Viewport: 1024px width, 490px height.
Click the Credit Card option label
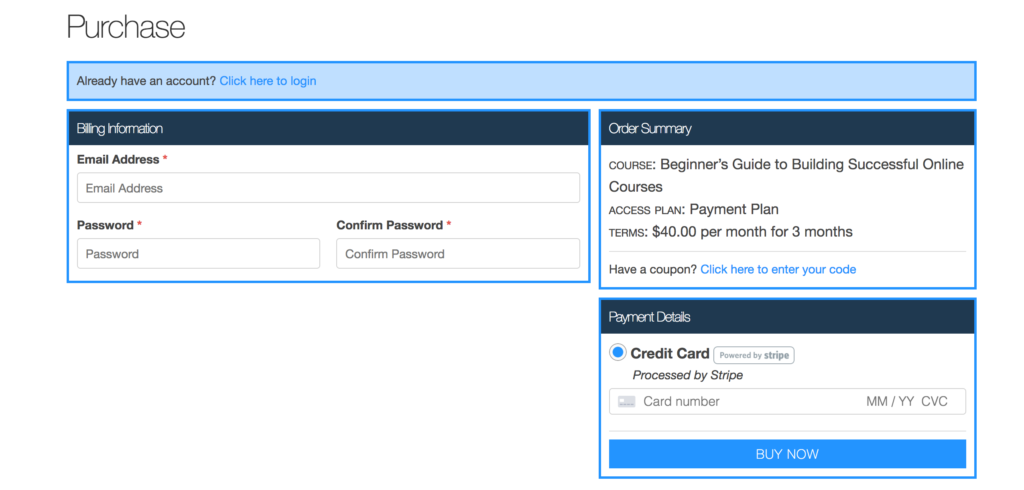click(x=669, y=353)
